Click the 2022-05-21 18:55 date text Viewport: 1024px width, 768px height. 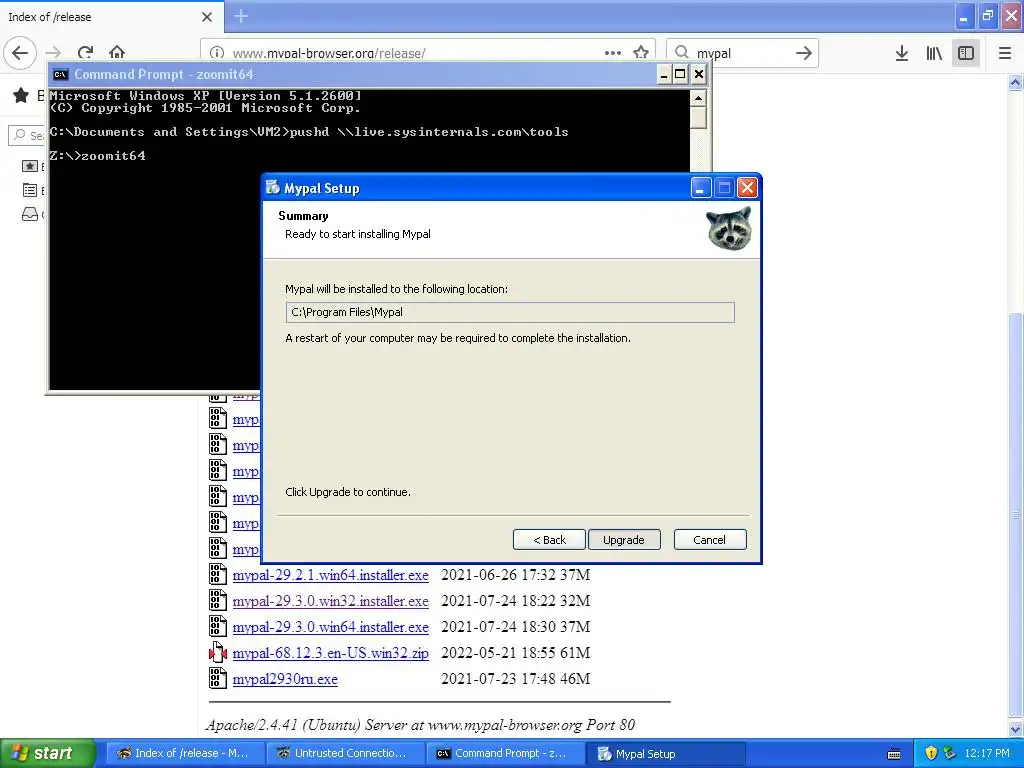(x=498, y=653)
